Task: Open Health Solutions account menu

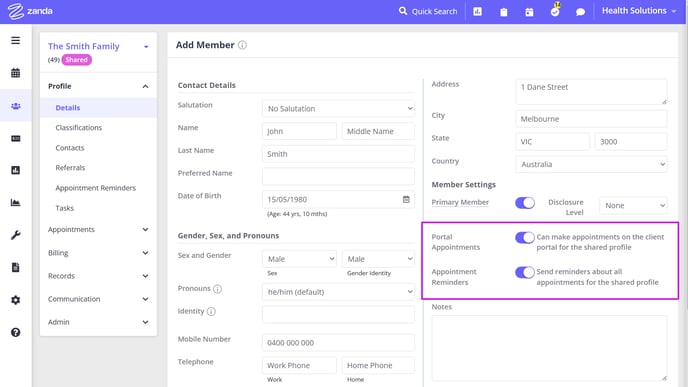Action: (639, 11)
